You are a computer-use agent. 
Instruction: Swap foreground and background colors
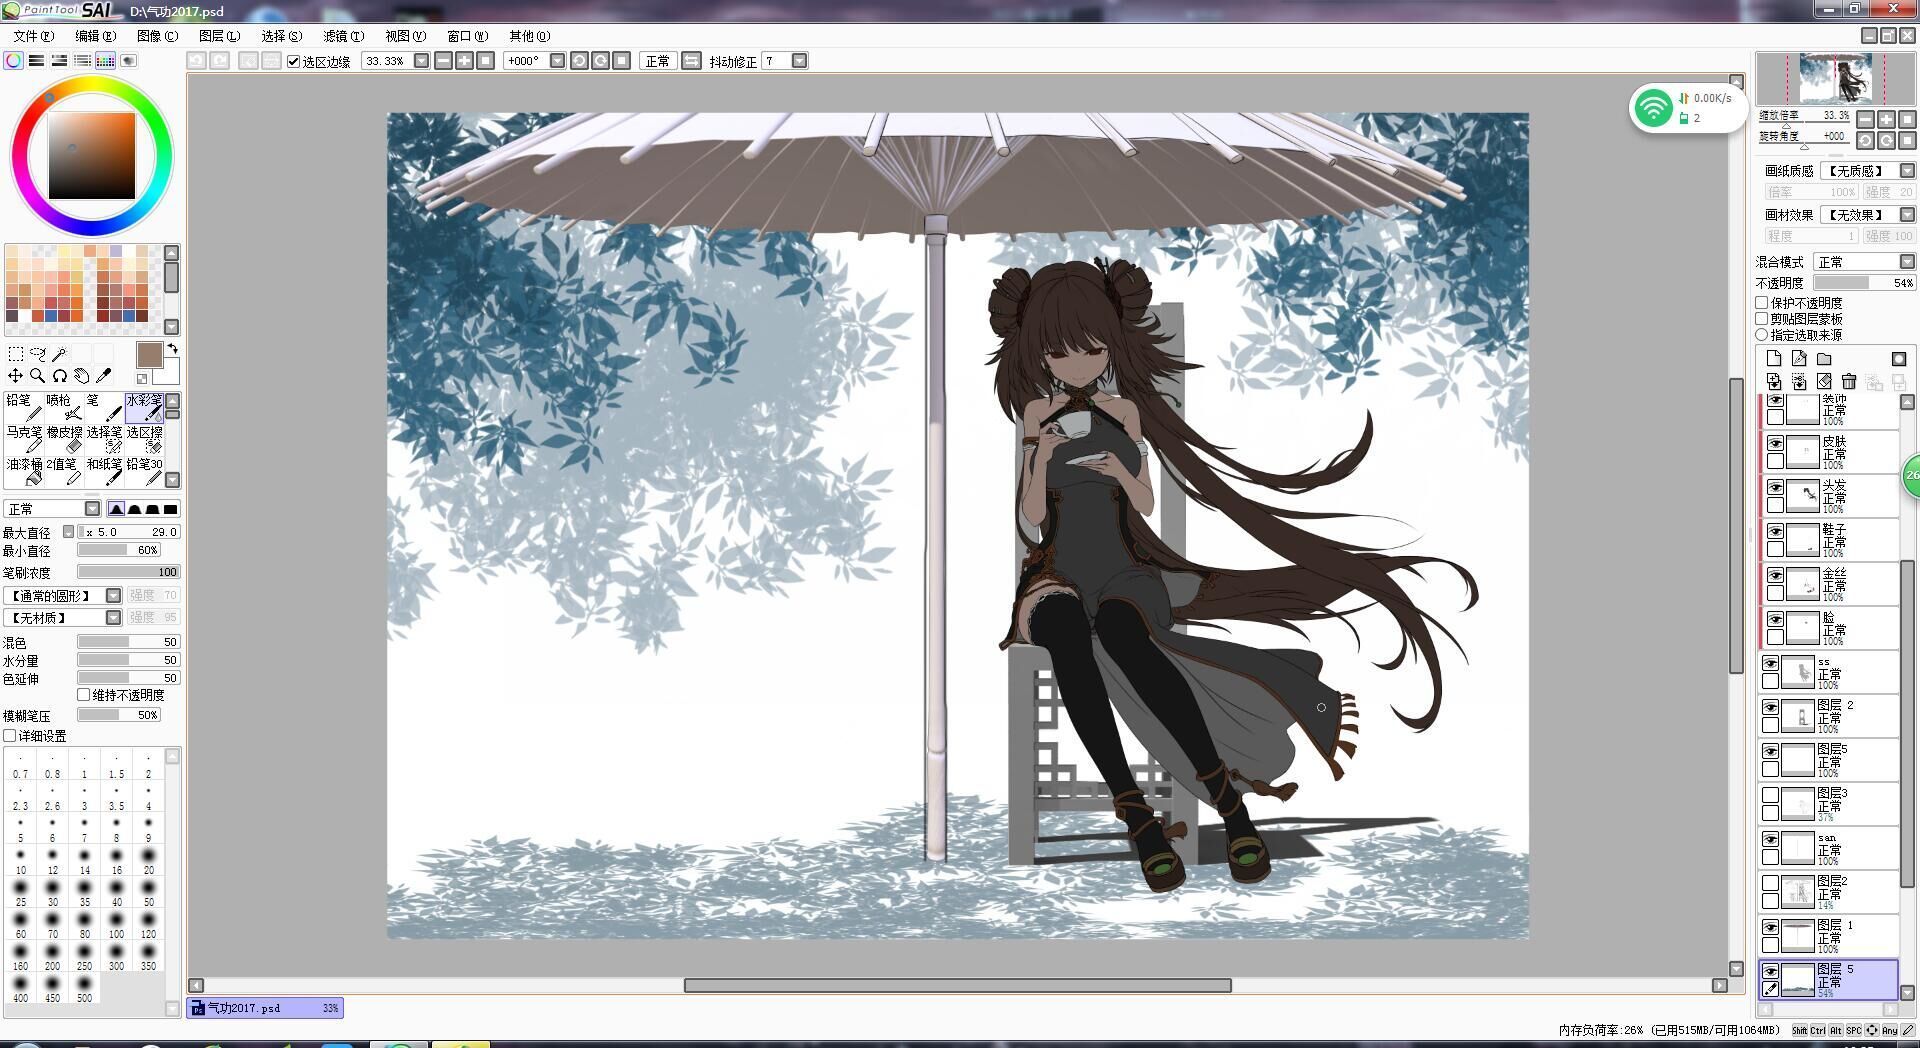point(173,349)
